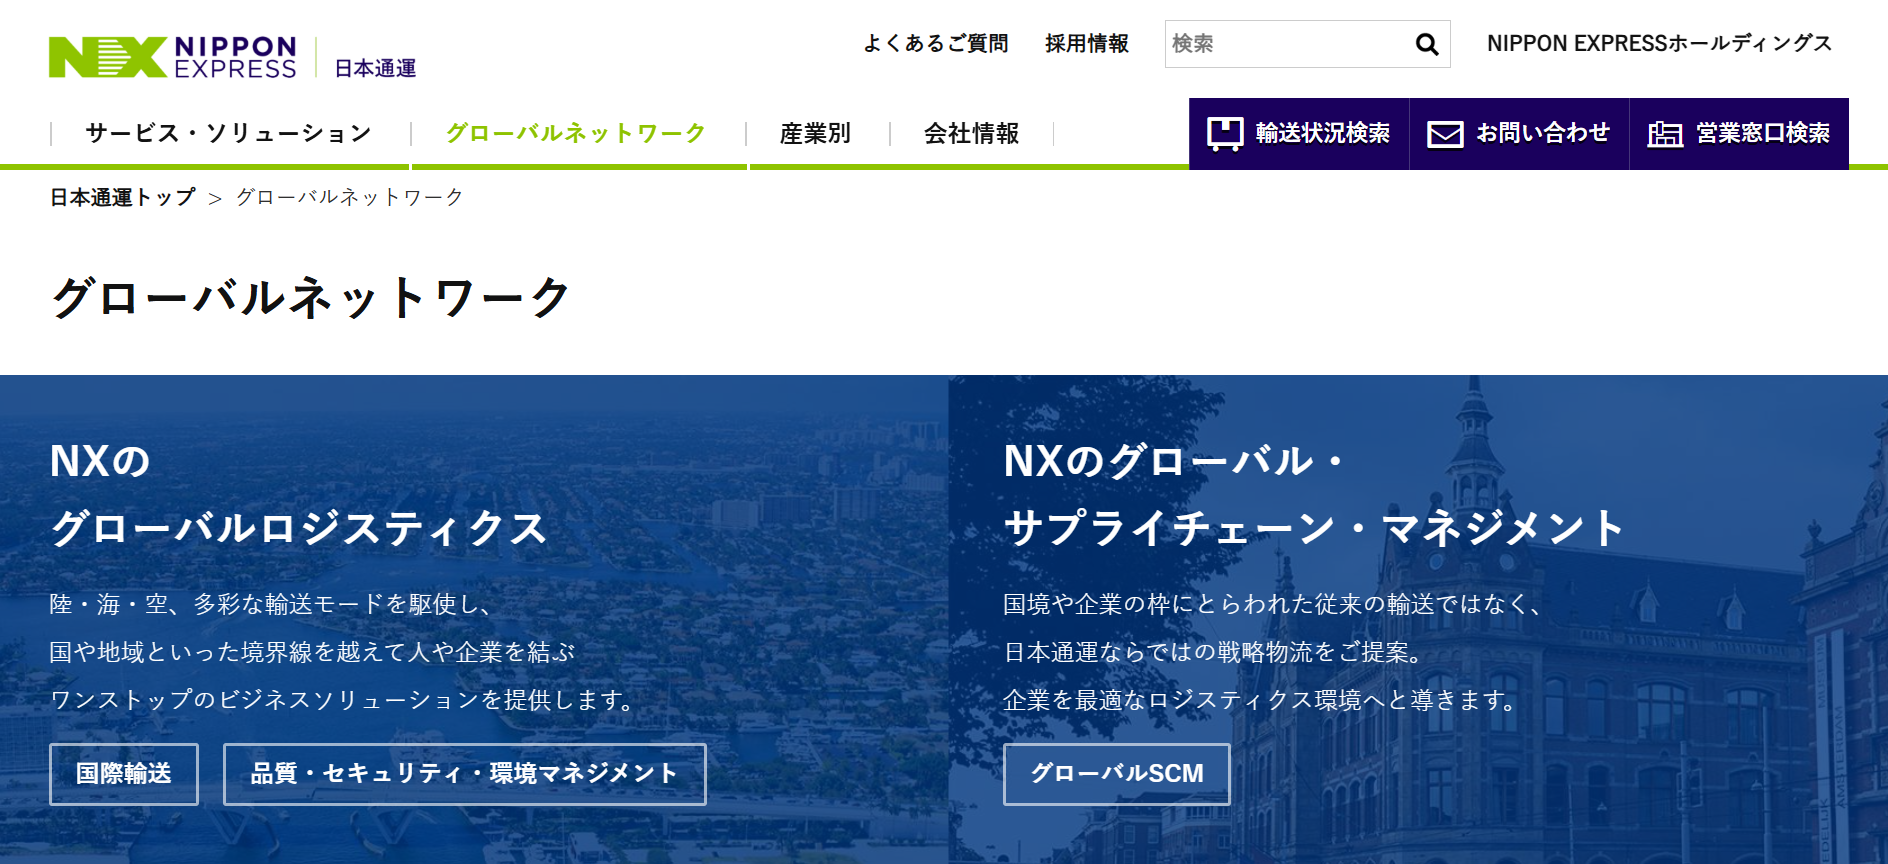Go to 日本通運トップ breadcrumb link
Screen dimensions: 1888x864
[x=123, y=197]
